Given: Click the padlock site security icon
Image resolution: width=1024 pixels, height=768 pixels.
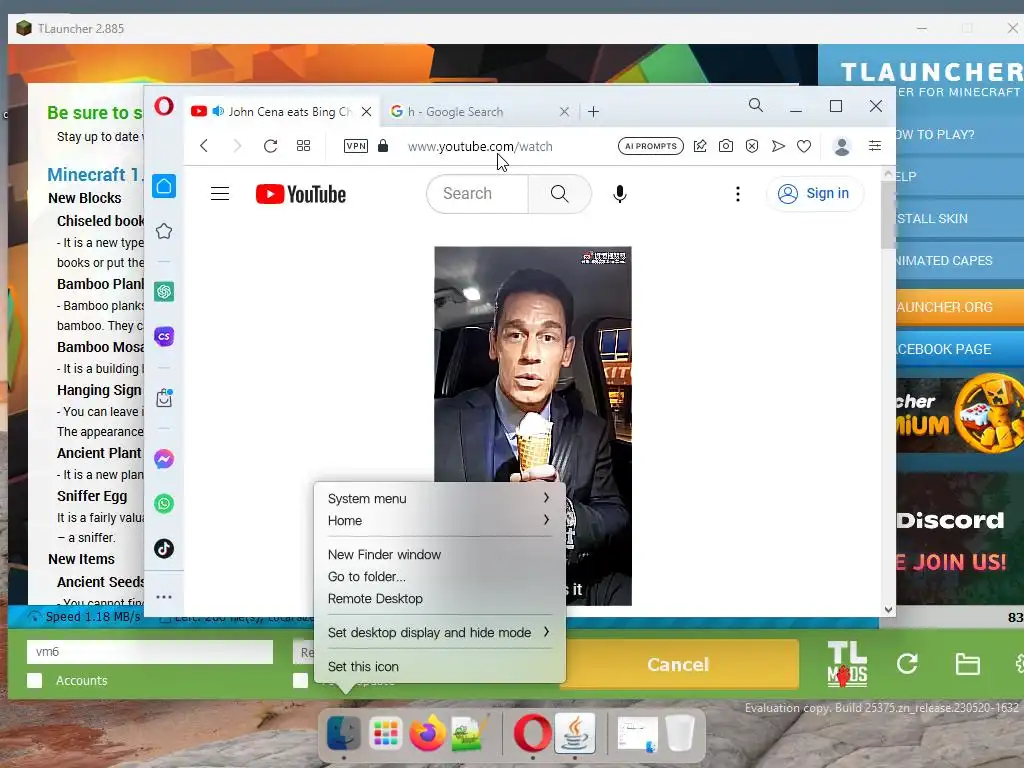Looking at the screenshot, I should (x=383, y=146).
